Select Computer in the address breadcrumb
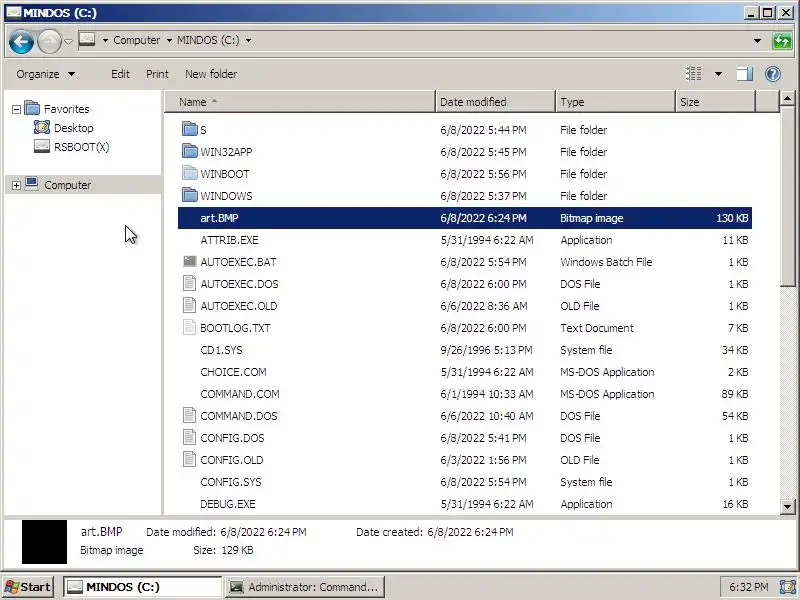This screenshot has width=800, height=600. [136, 40]
